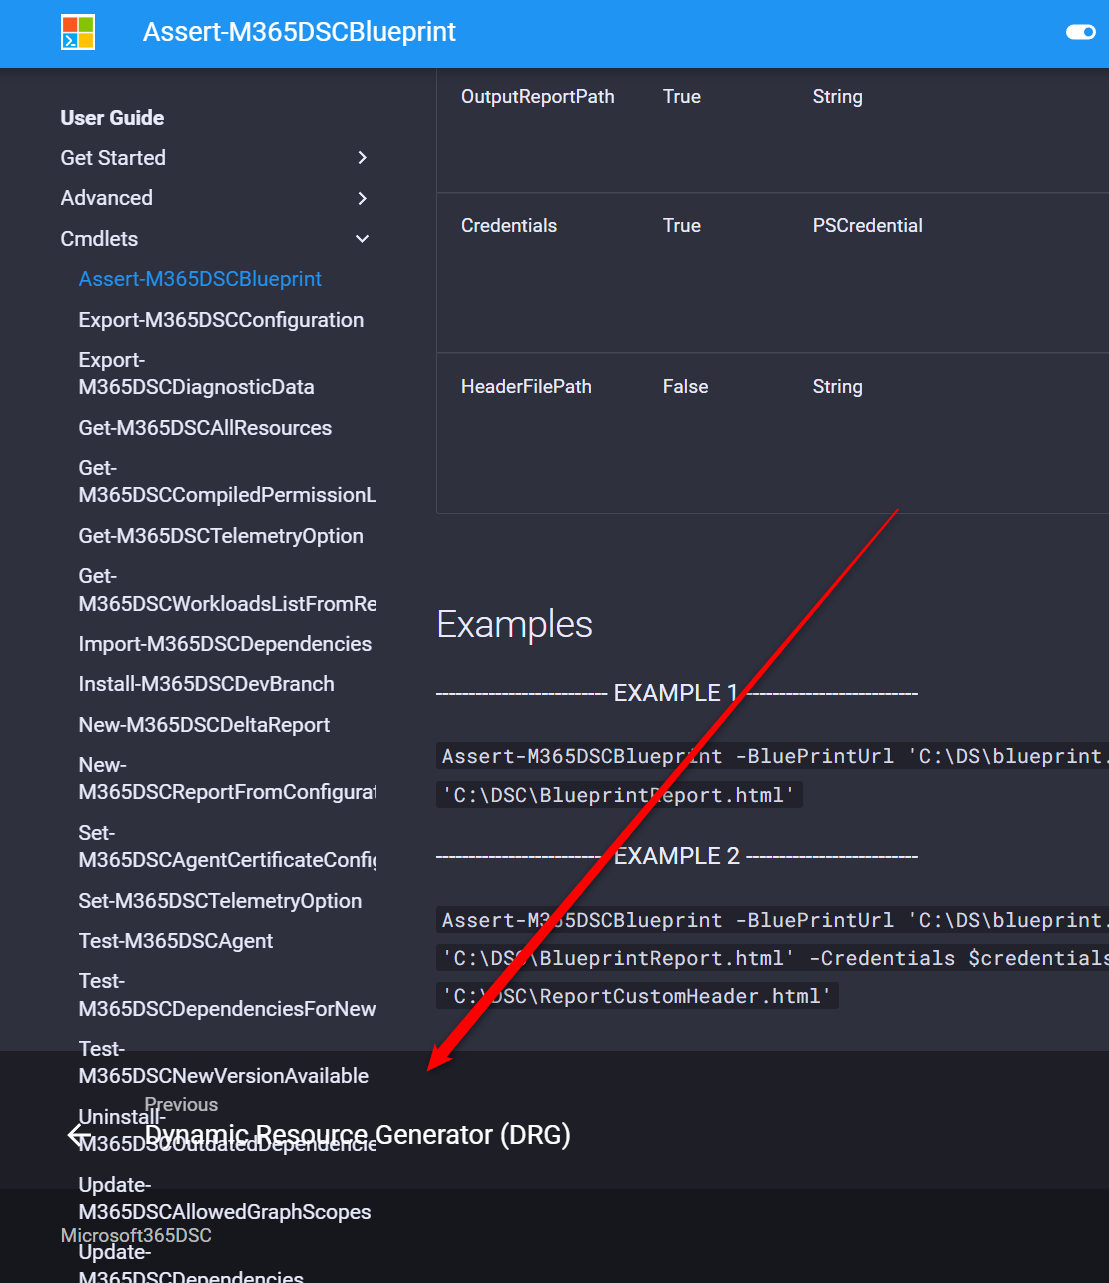Image resolution: width=1109 pixels, height=1283 pixels.
Task: Open Import-M365DSCDependencies page
Action: [x=225, y=644]
